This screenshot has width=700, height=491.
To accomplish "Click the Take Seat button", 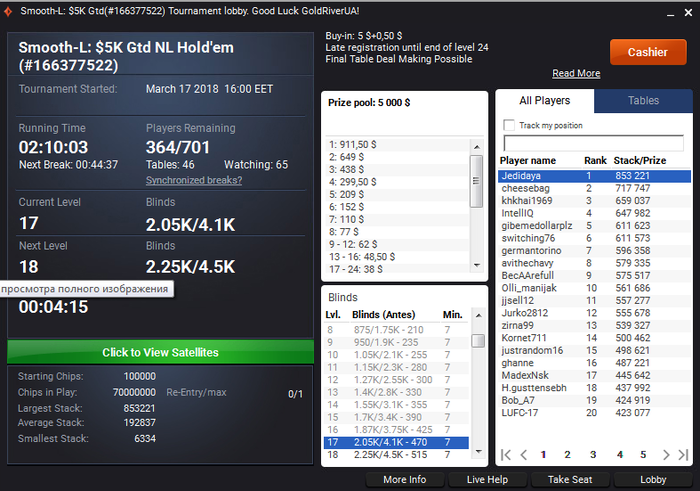I will click(570, 479).
